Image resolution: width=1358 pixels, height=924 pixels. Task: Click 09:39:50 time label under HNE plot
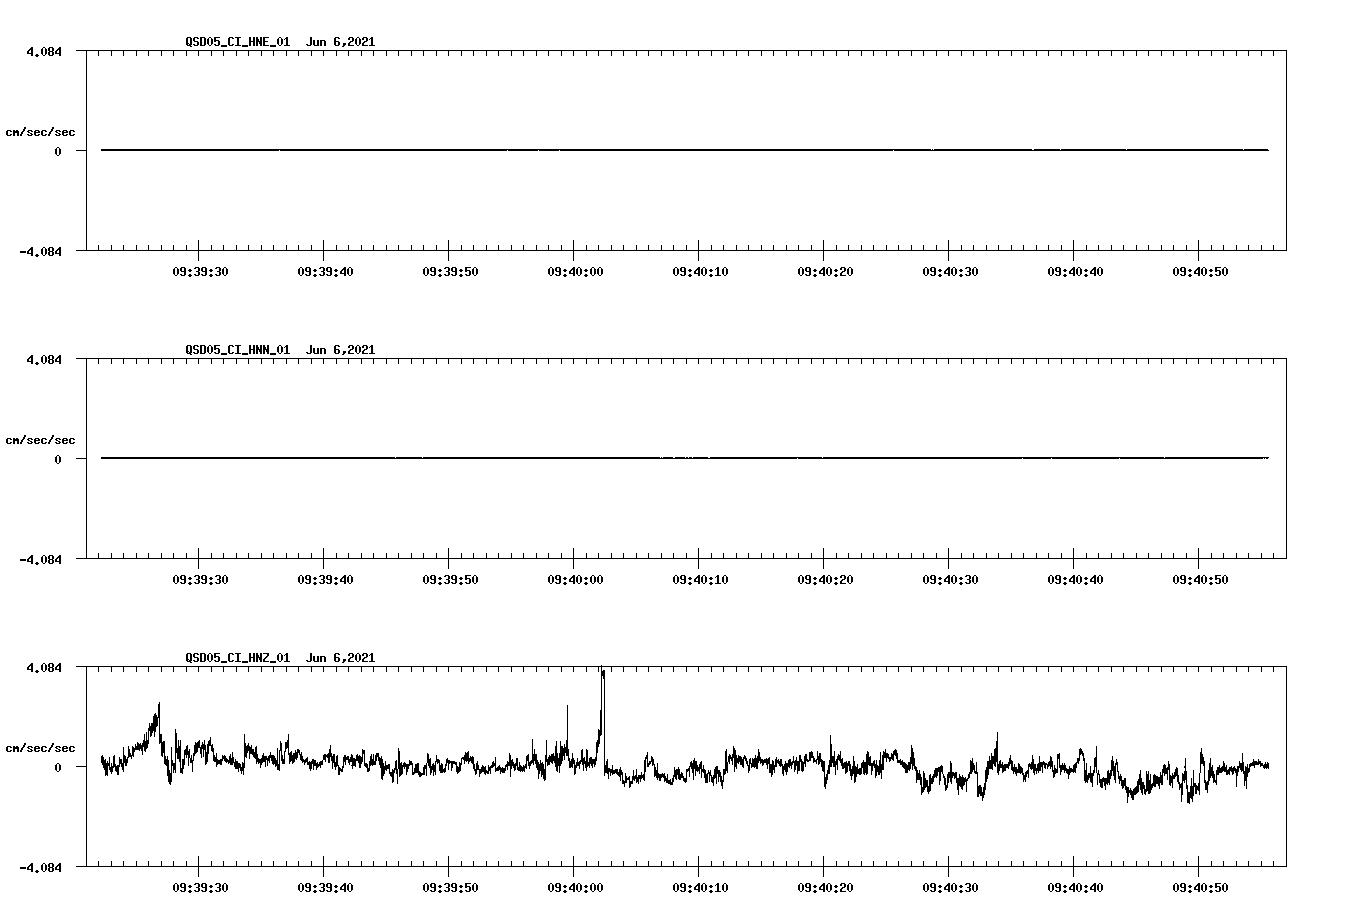tap(450, 272)
